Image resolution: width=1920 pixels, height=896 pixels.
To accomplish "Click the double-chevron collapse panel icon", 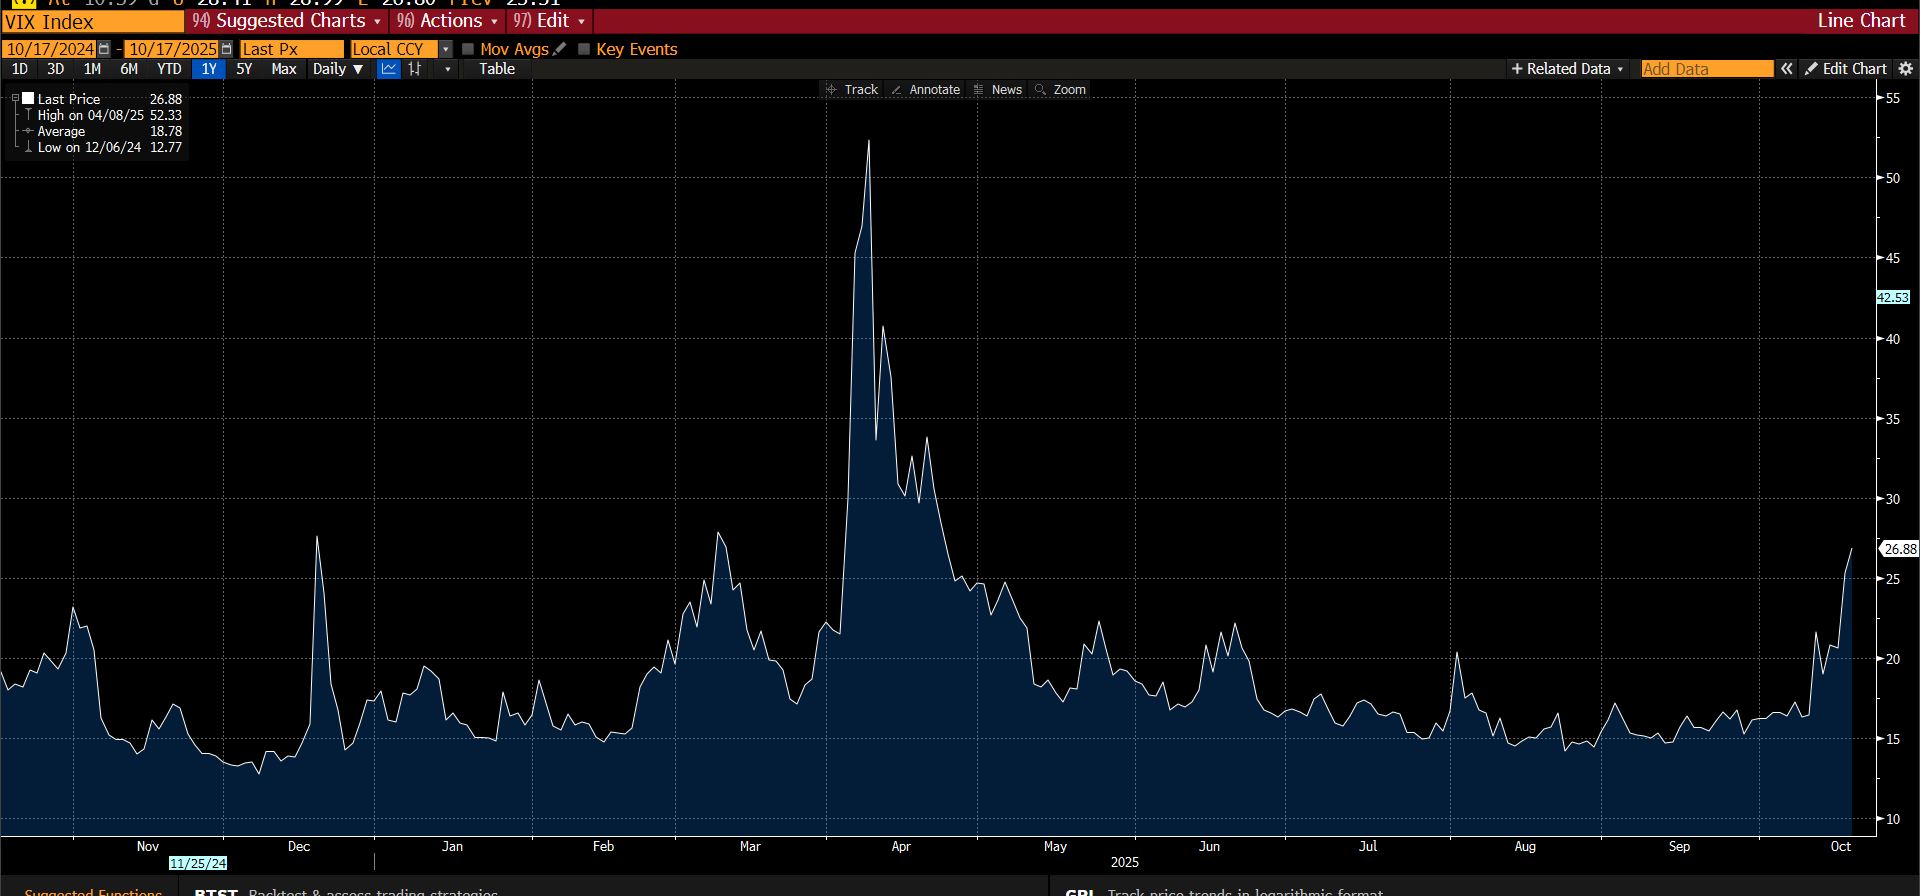I will tap(1787, 69).
